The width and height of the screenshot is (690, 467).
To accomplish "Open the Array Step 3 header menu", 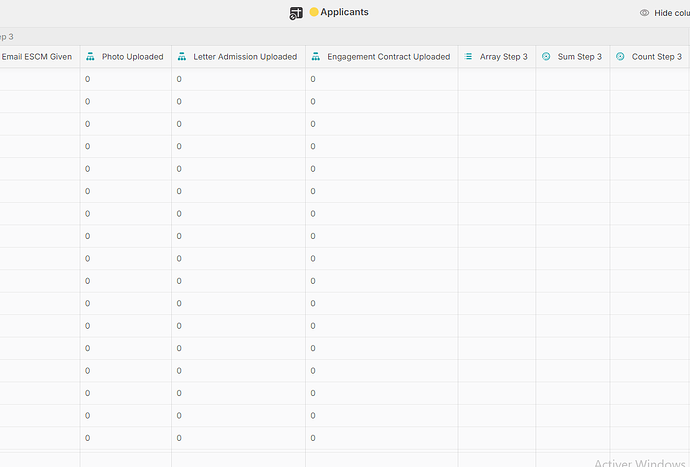I will 497,56.
